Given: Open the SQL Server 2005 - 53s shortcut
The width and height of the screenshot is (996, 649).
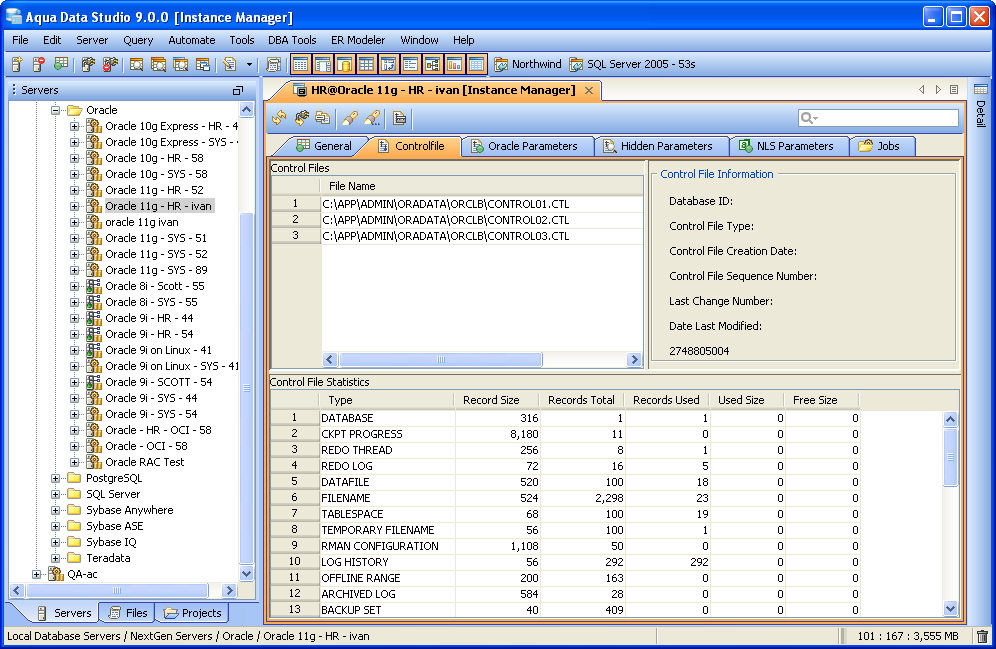Looking at the screenshot, I should click(632, 64).
